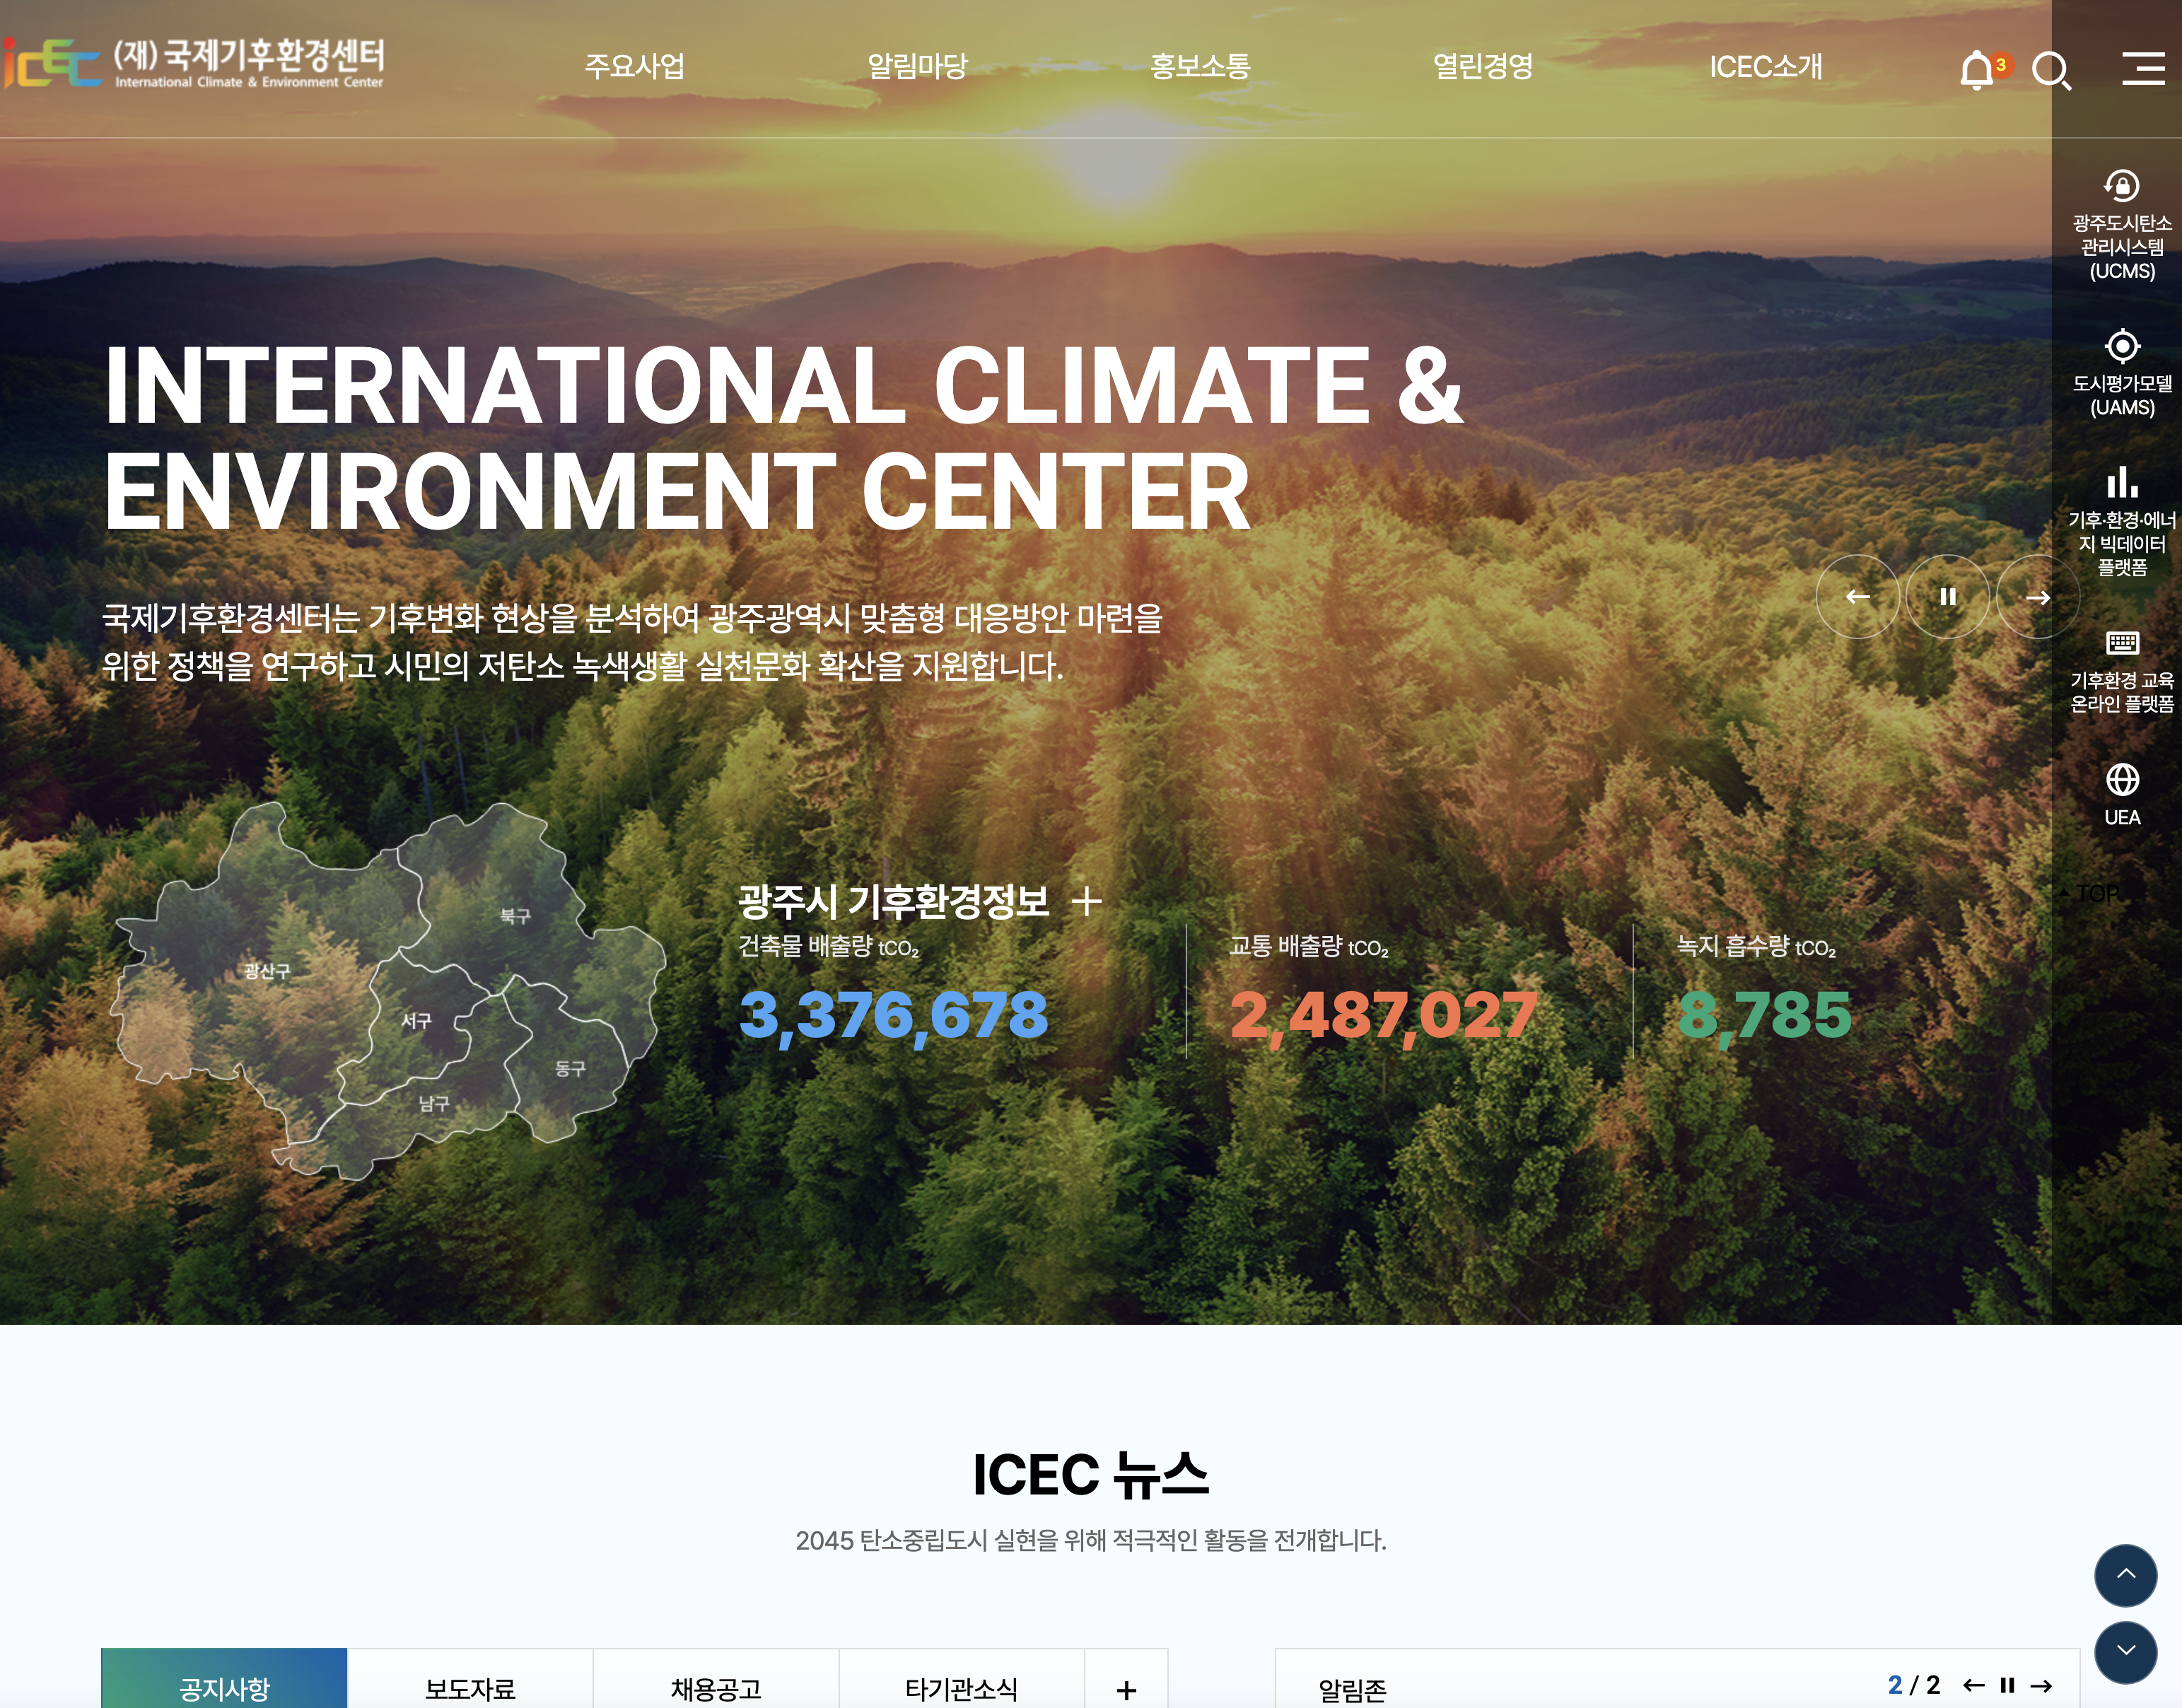Expand more news with plus tab
This screenshot has height=1708, width=2182.
click(x=1126, y=1689)
